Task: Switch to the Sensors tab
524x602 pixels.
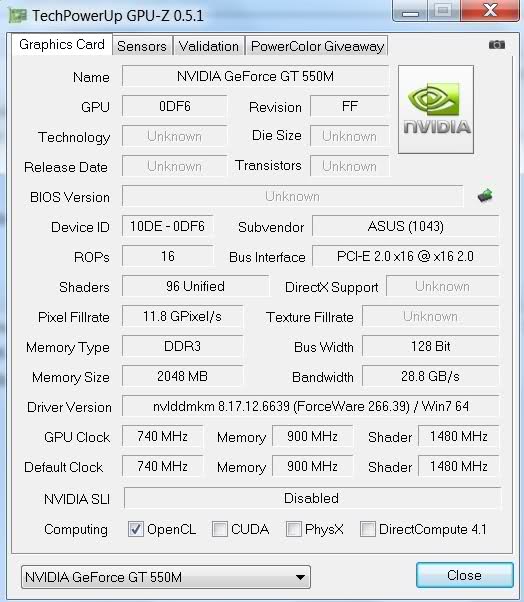Action: 142,46
